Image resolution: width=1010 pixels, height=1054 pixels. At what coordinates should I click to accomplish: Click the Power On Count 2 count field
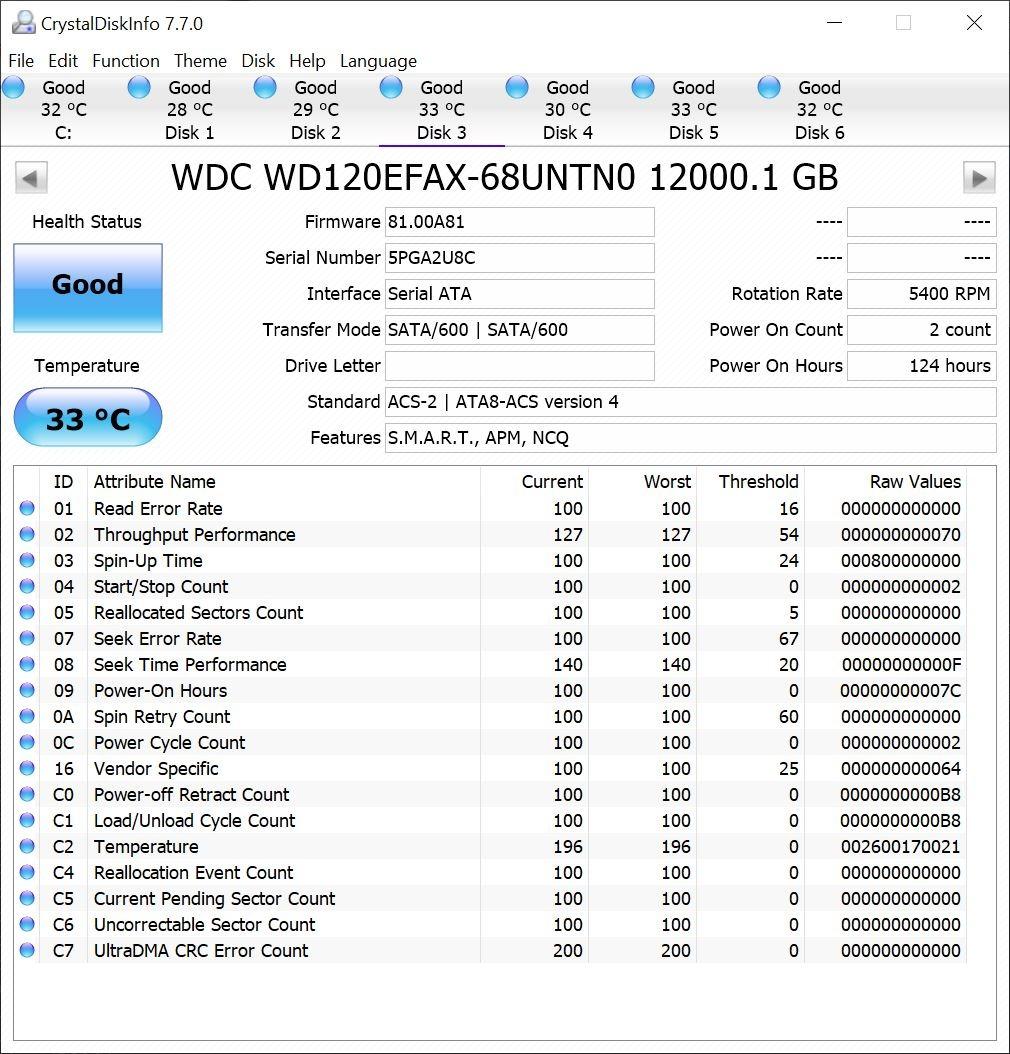point(921,330)
